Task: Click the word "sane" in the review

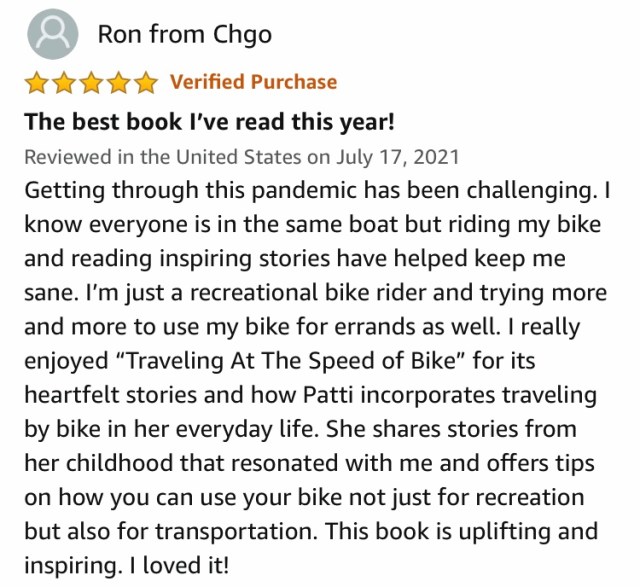Action: [x=50, y=292]
